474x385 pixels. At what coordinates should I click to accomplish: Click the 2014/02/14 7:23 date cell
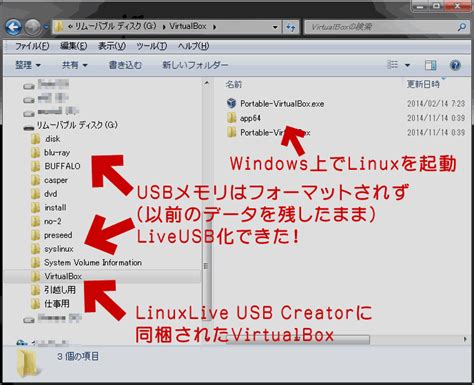pos(436,104)
